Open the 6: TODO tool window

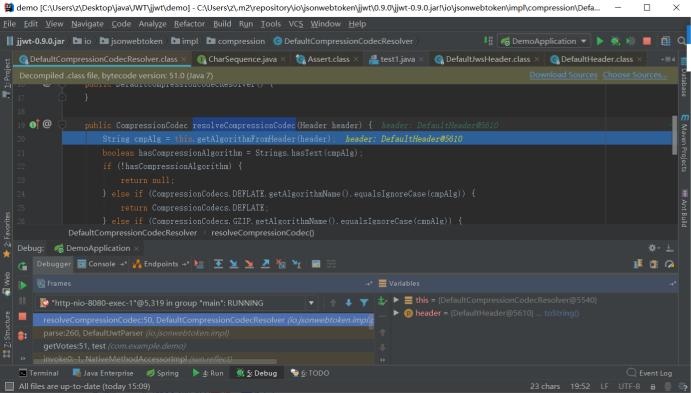[310, 373]
